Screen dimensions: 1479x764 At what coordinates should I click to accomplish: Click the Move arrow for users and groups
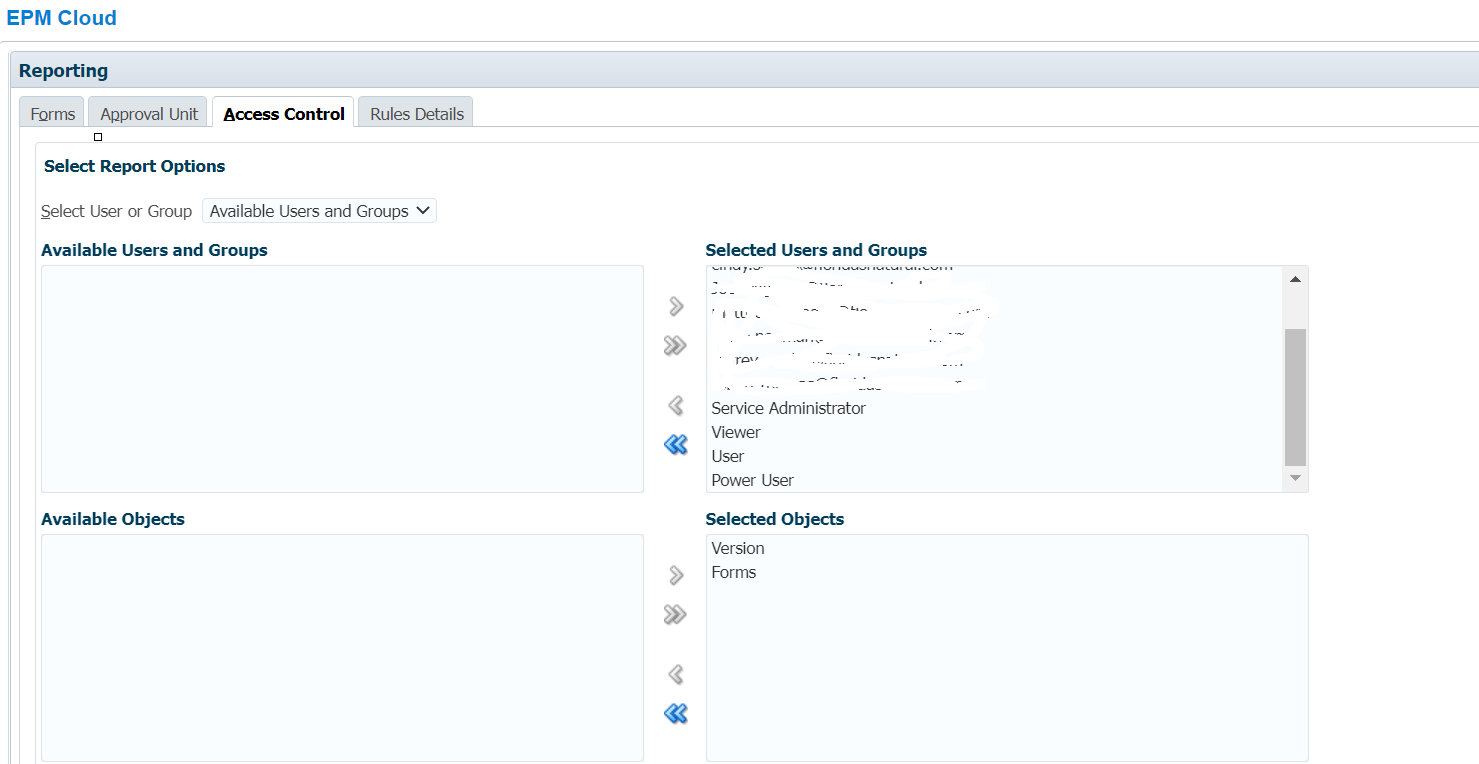pos(676,306)
